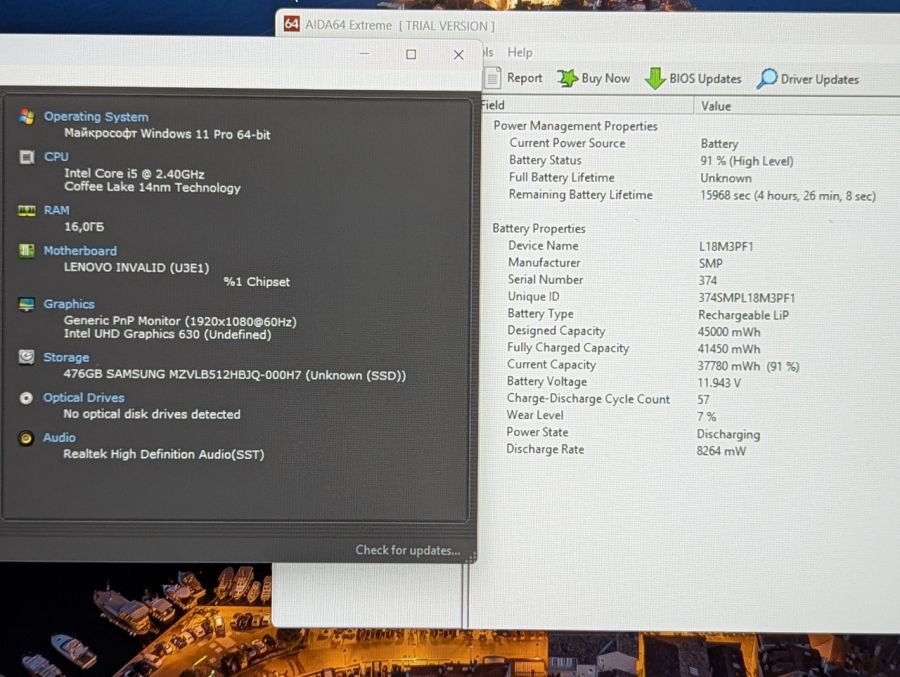900x677 pixels.
Task: Click the AIDA64 application logo icon
Action: [x=292, y=24]
